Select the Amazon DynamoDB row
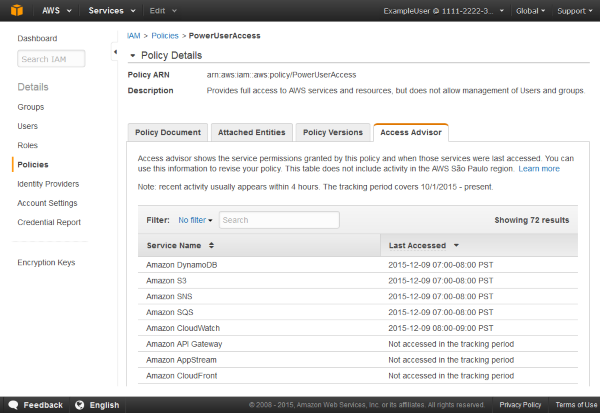The image size is (600, 413). click(x=358, y=265)
